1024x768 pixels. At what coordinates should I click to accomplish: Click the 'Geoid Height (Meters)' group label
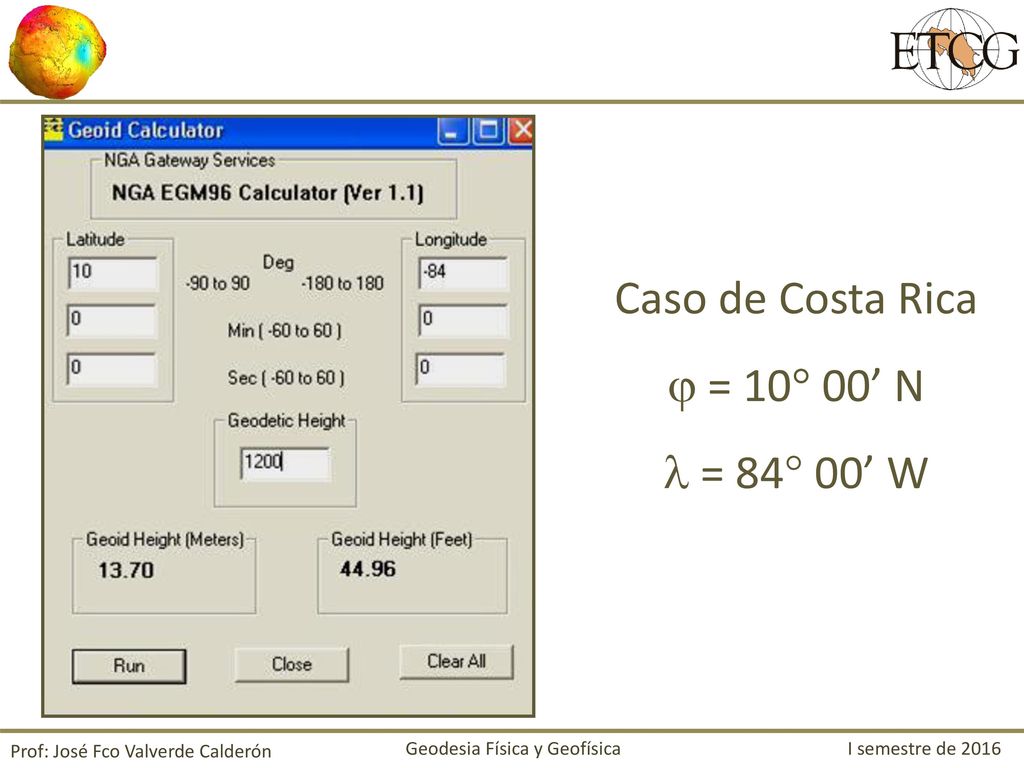(x=165, y=539)
